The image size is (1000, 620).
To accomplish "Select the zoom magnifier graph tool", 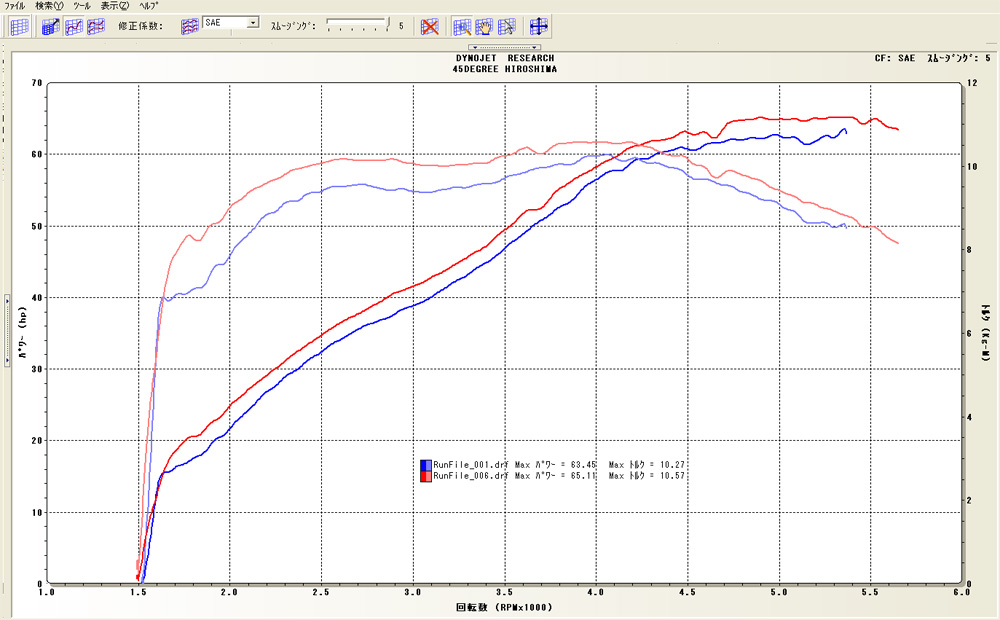I will (462, 27).
